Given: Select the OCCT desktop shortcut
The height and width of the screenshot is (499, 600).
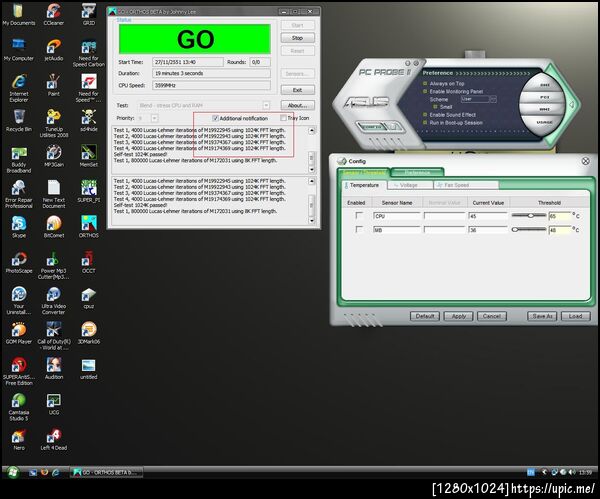Looking at the screenshot, I should pos(89,262).
